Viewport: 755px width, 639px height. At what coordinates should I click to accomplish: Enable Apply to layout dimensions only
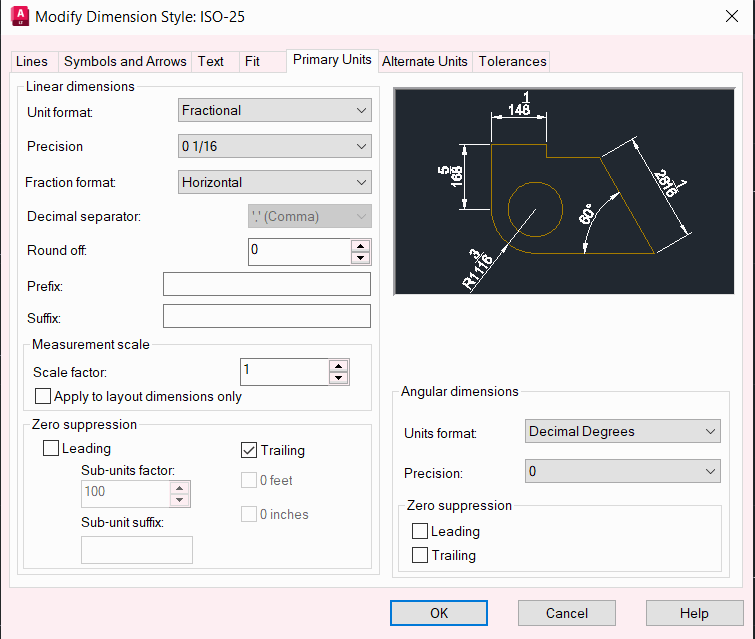click(43, 396)
